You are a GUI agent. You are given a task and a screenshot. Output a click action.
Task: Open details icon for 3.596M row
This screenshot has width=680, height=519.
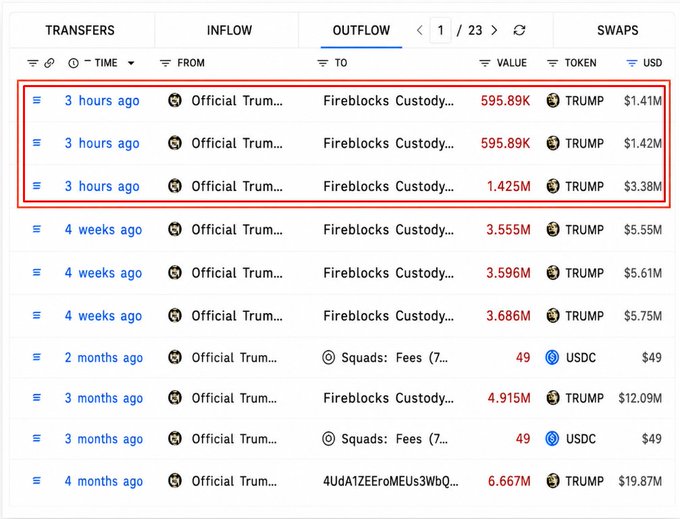37,272
